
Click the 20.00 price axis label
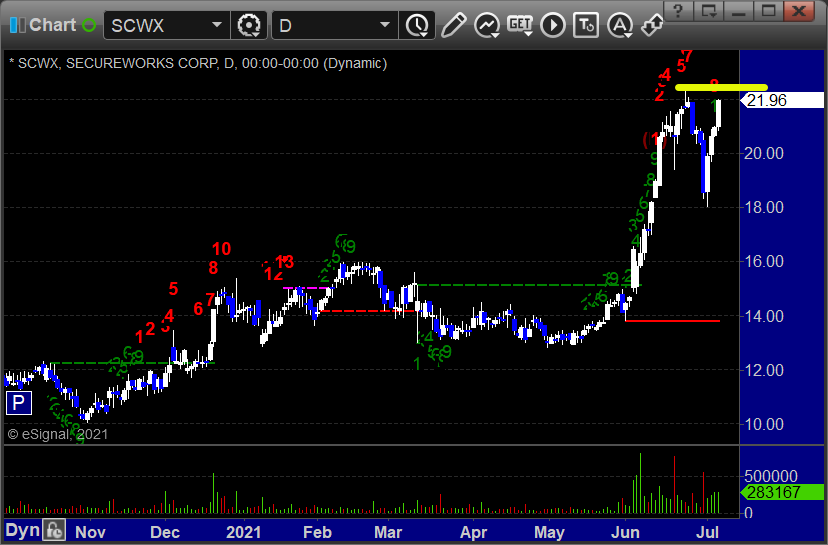pos(764,153)
